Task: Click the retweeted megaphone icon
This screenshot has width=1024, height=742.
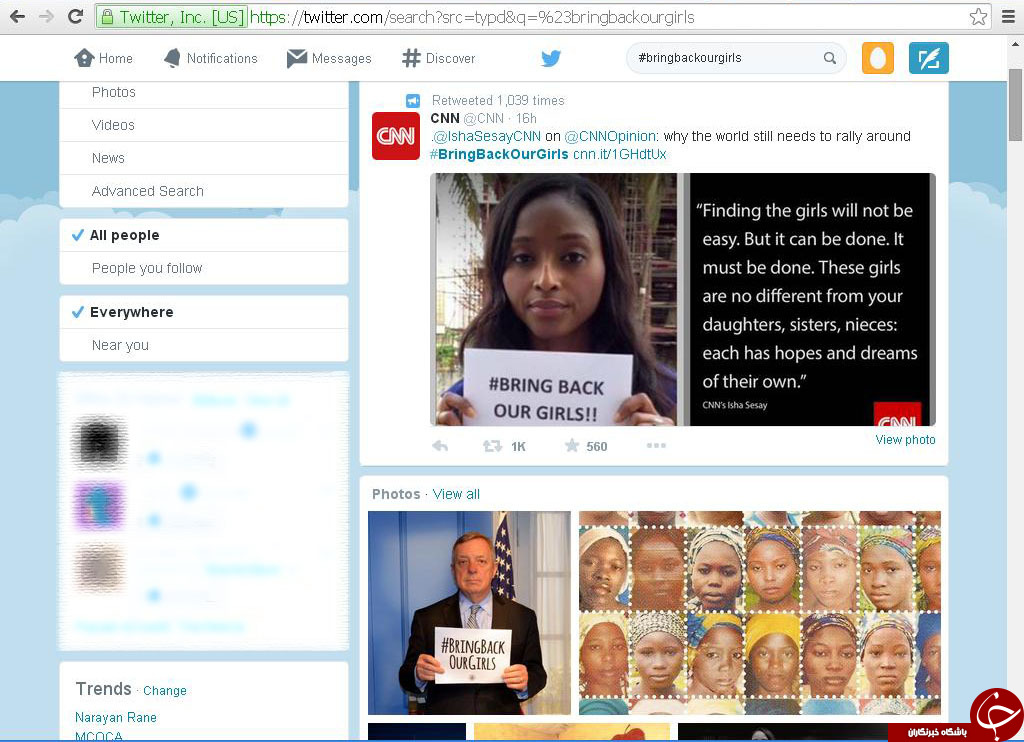Action: (413, 101)
